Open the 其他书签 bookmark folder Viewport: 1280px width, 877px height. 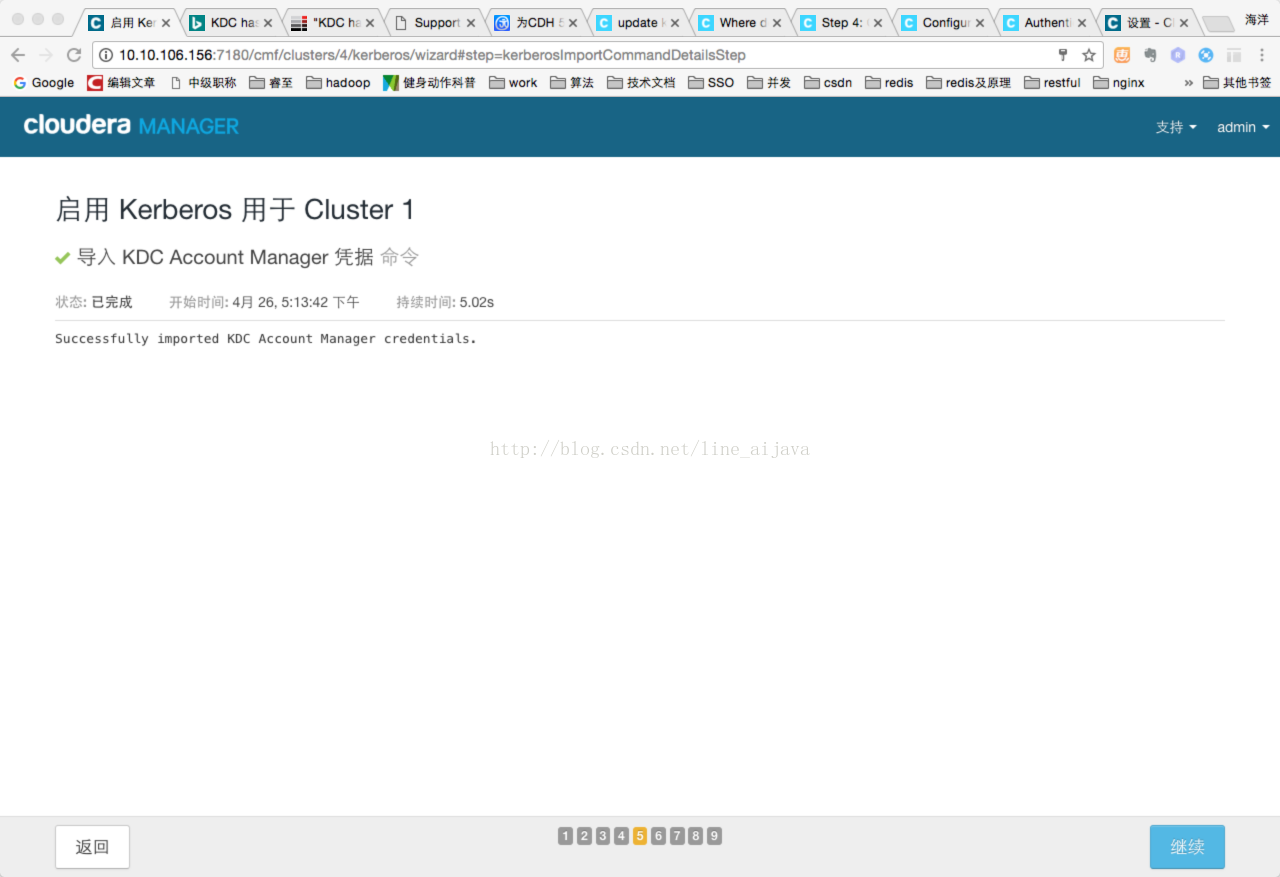1237,83
